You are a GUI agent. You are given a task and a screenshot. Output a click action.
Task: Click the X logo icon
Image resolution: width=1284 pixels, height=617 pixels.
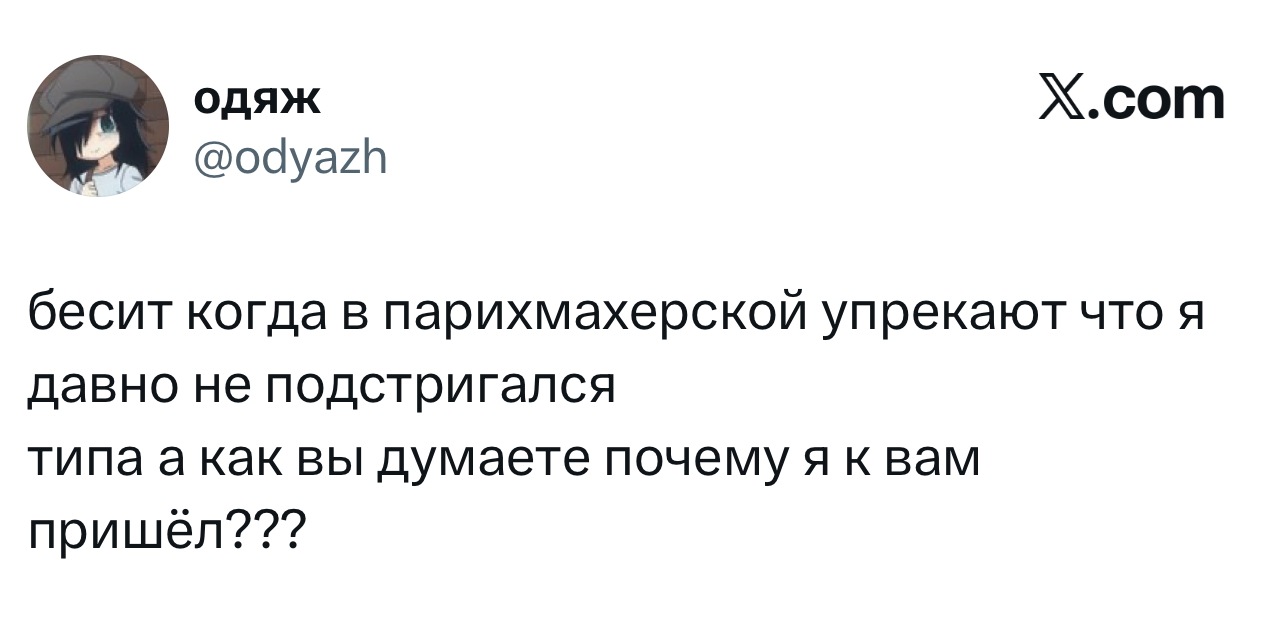coord(1062,100)
